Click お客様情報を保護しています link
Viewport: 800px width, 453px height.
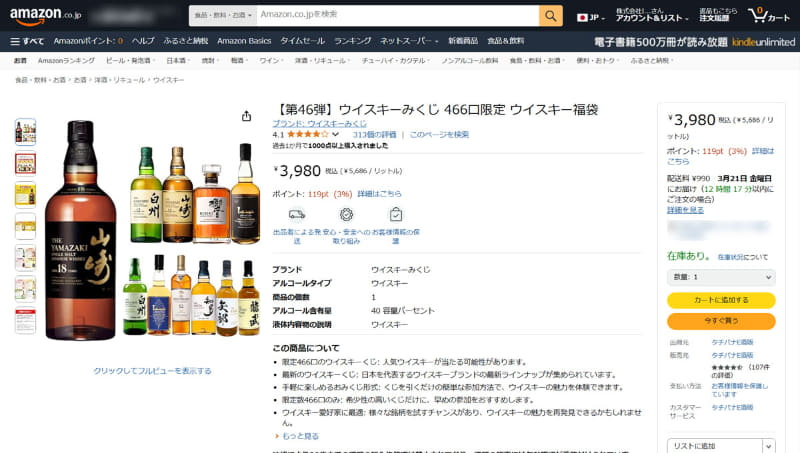(x=739, y=390)
